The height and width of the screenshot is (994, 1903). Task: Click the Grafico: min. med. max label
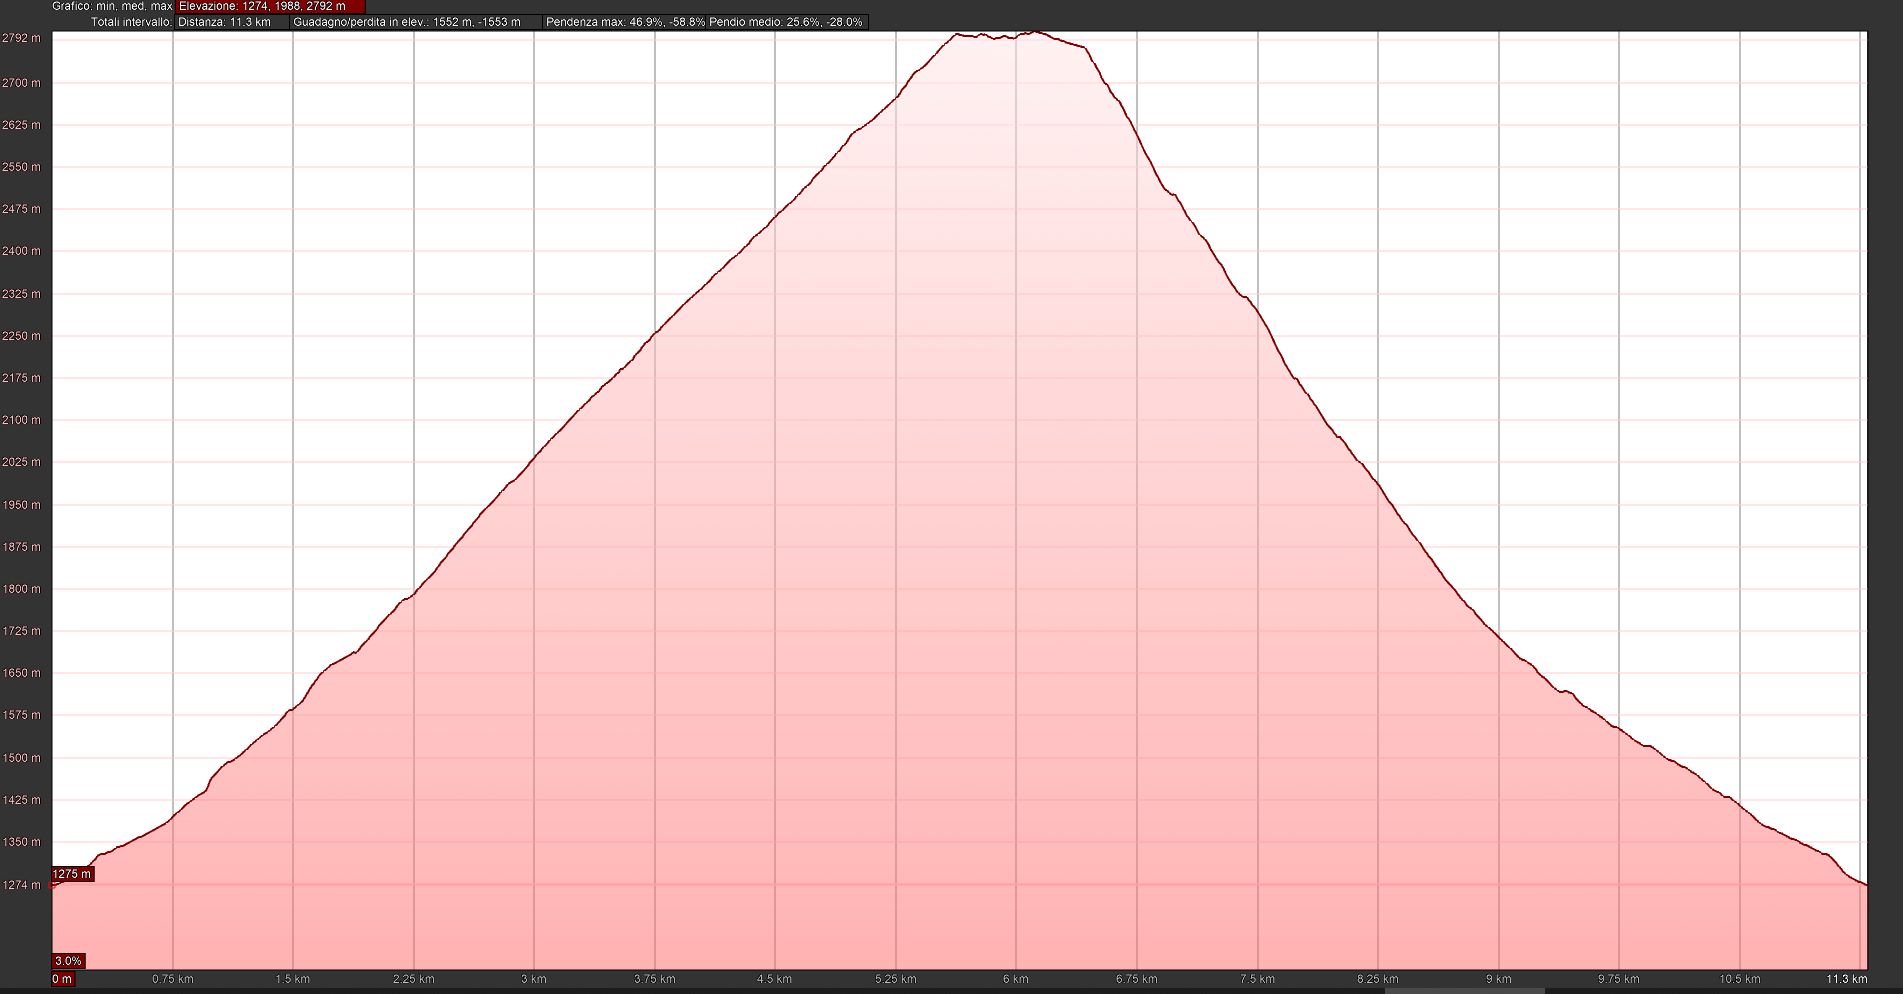[x=112, y=6]
